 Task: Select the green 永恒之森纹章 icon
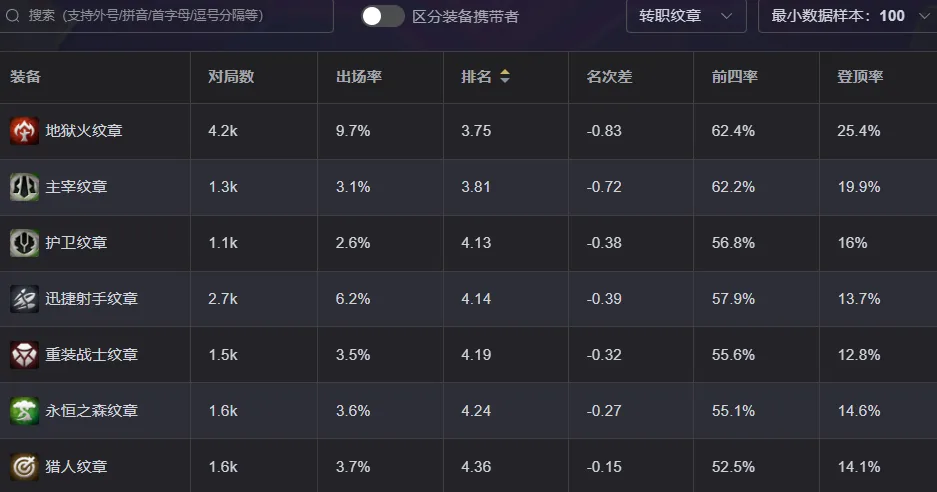pos(25,411)
